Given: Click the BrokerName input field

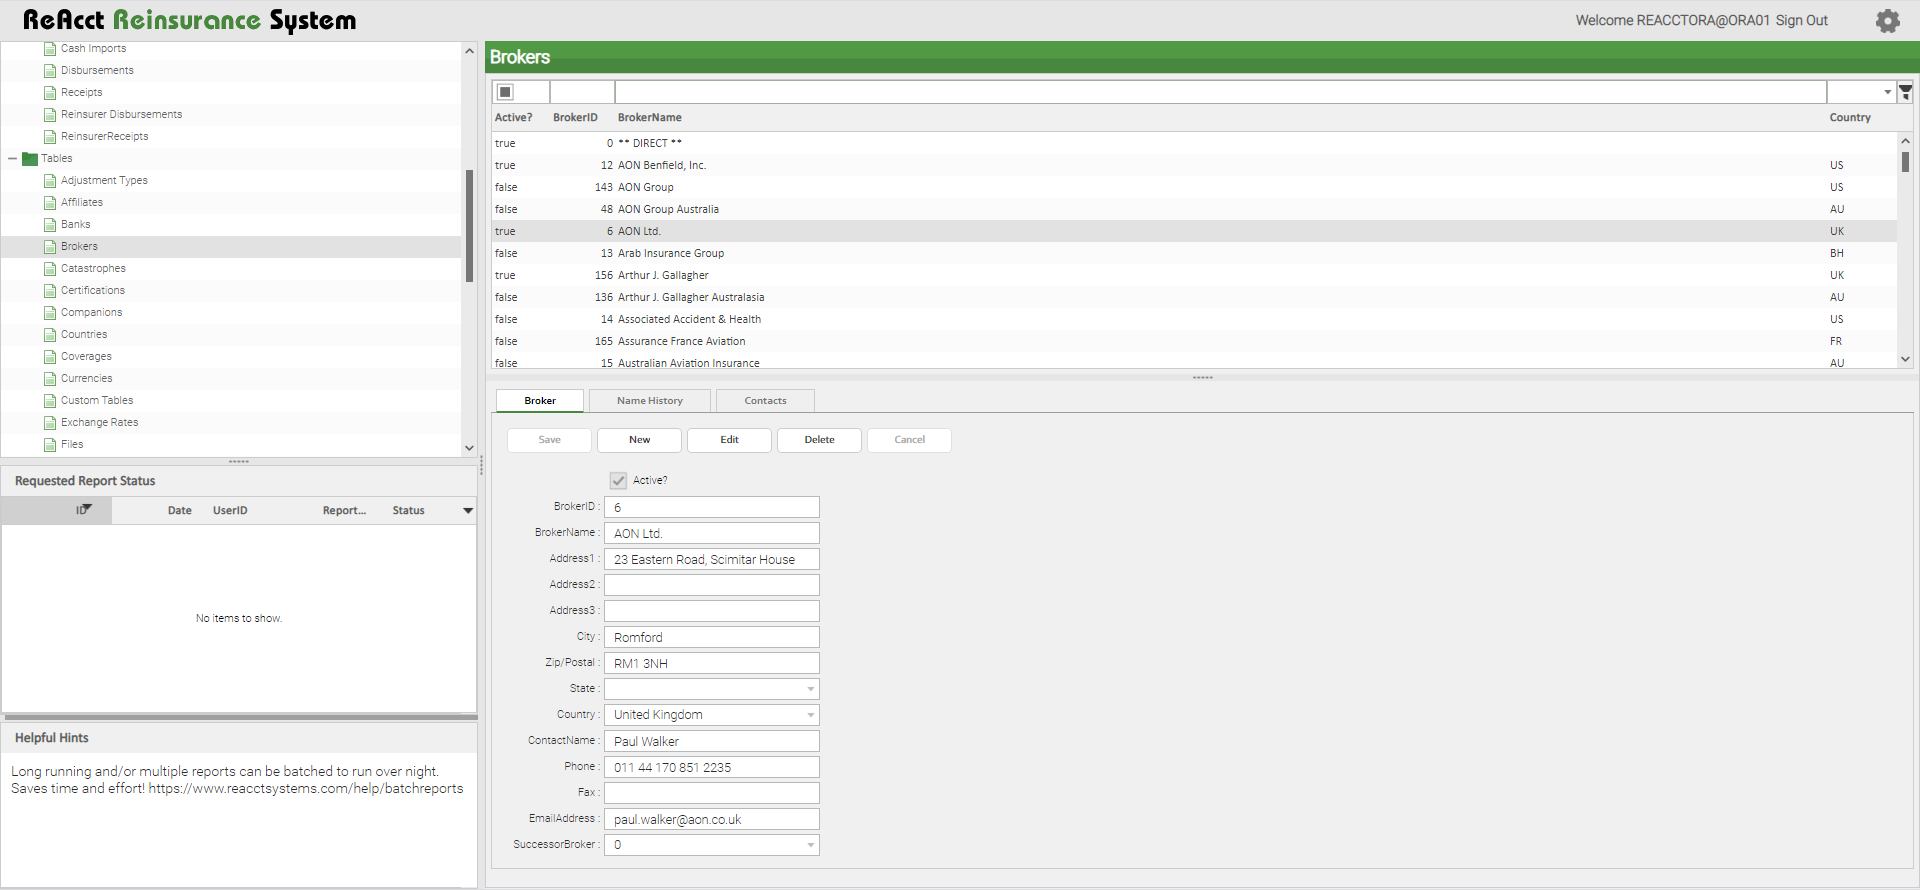Looking at the screenshot, I should click(711, 534).
